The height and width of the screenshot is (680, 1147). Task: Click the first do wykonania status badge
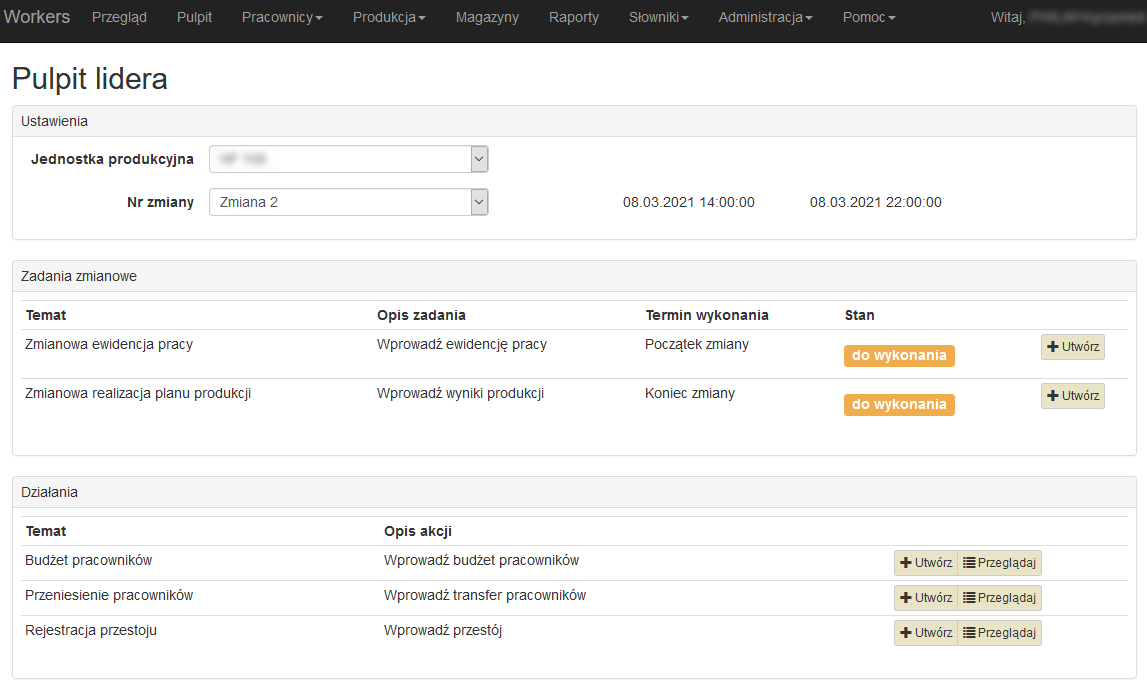coord(899,356)
